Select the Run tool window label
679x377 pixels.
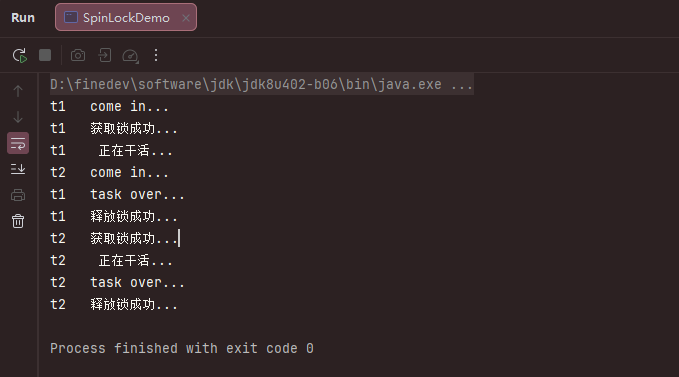[23, 18]
